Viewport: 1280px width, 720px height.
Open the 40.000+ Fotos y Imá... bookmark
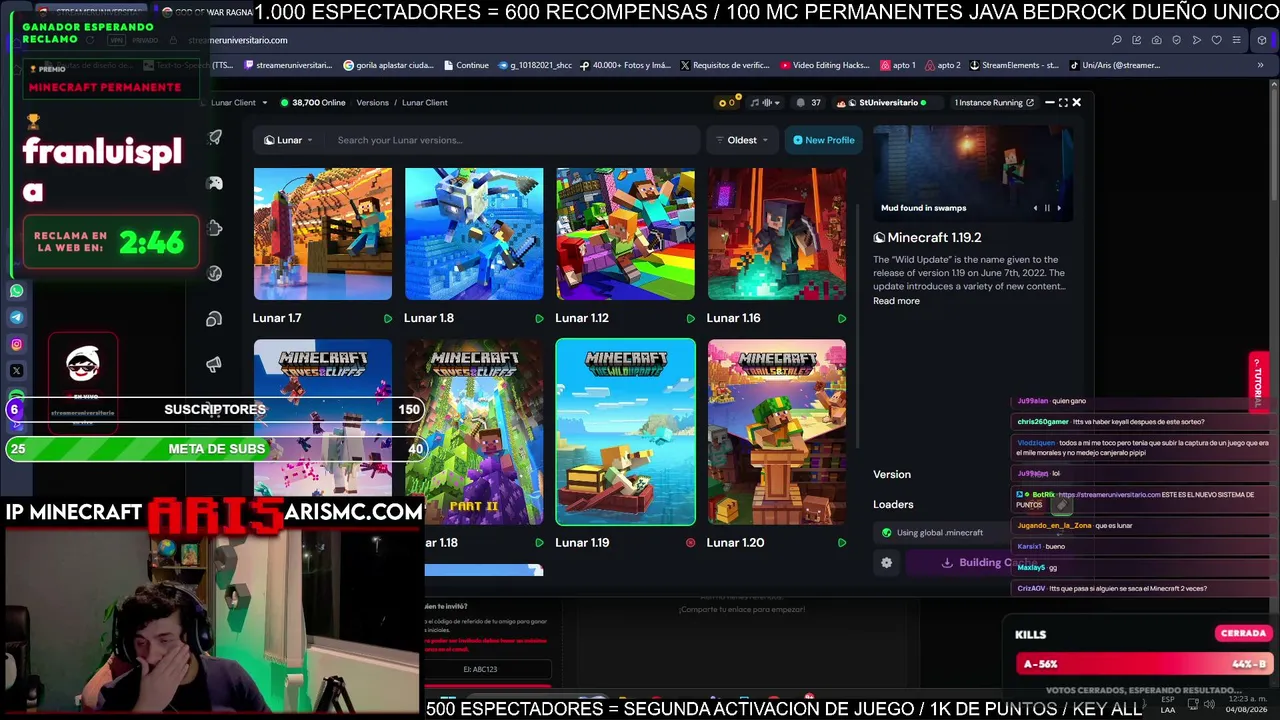click(625, 65)
